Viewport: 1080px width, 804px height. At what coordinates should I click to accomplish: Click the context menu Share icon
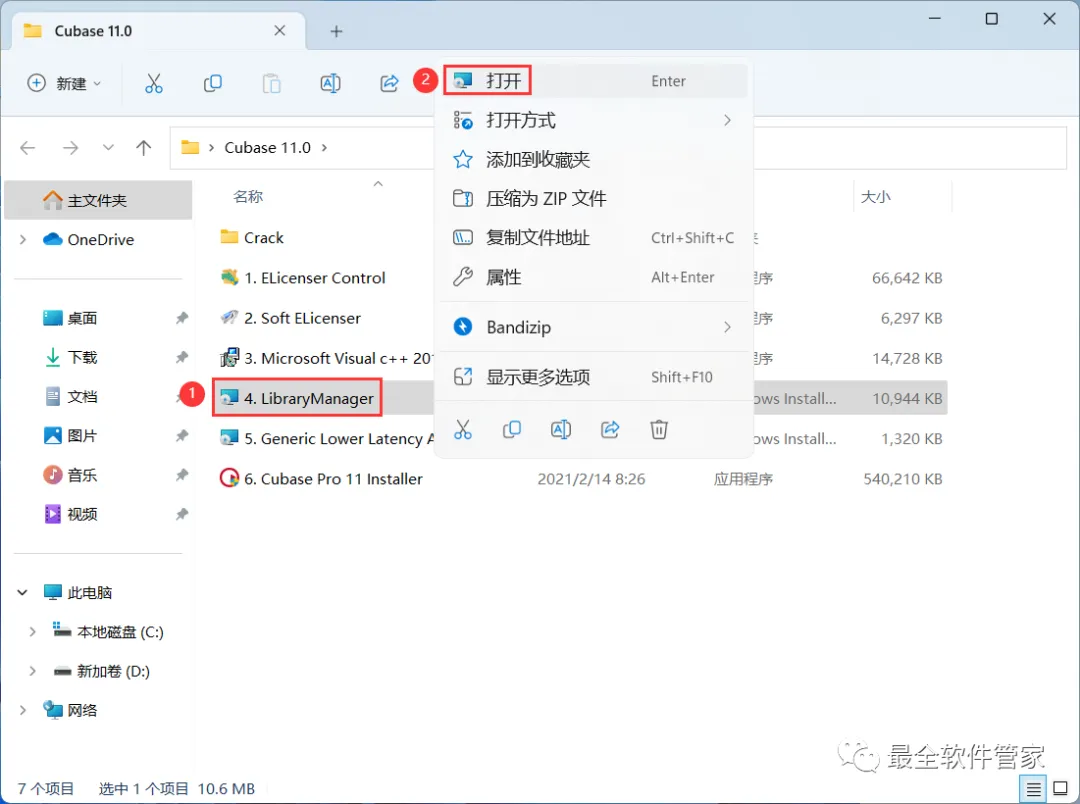(x=610, y=430)
